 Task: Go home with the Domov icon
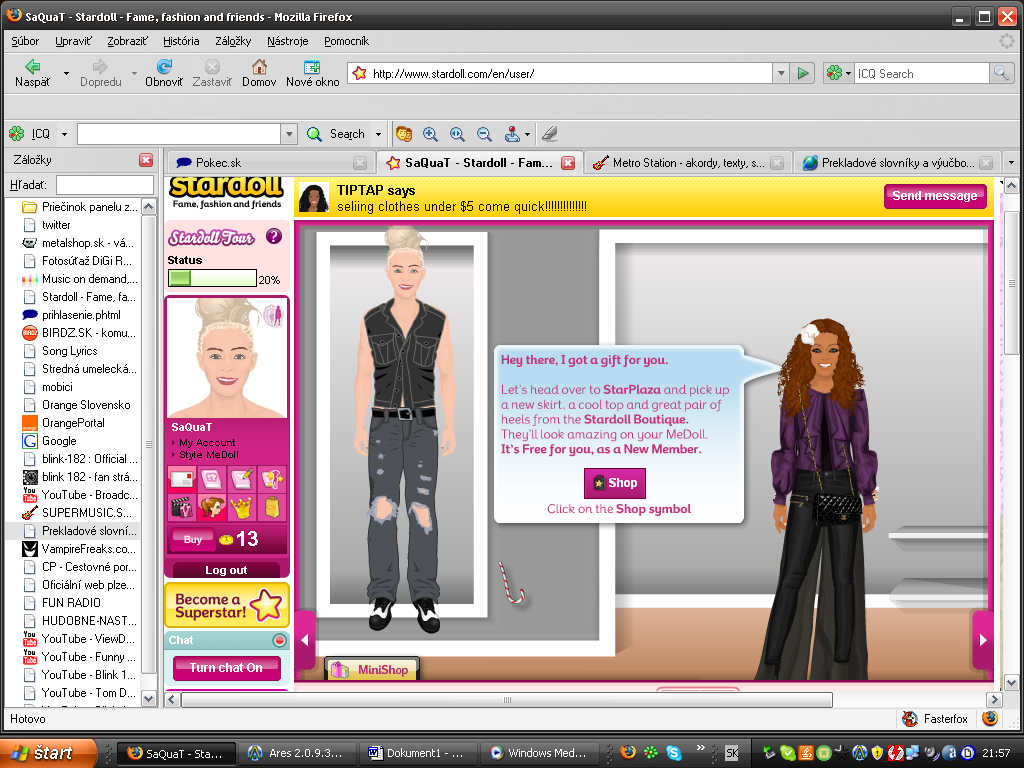click(x=259, y=73)
